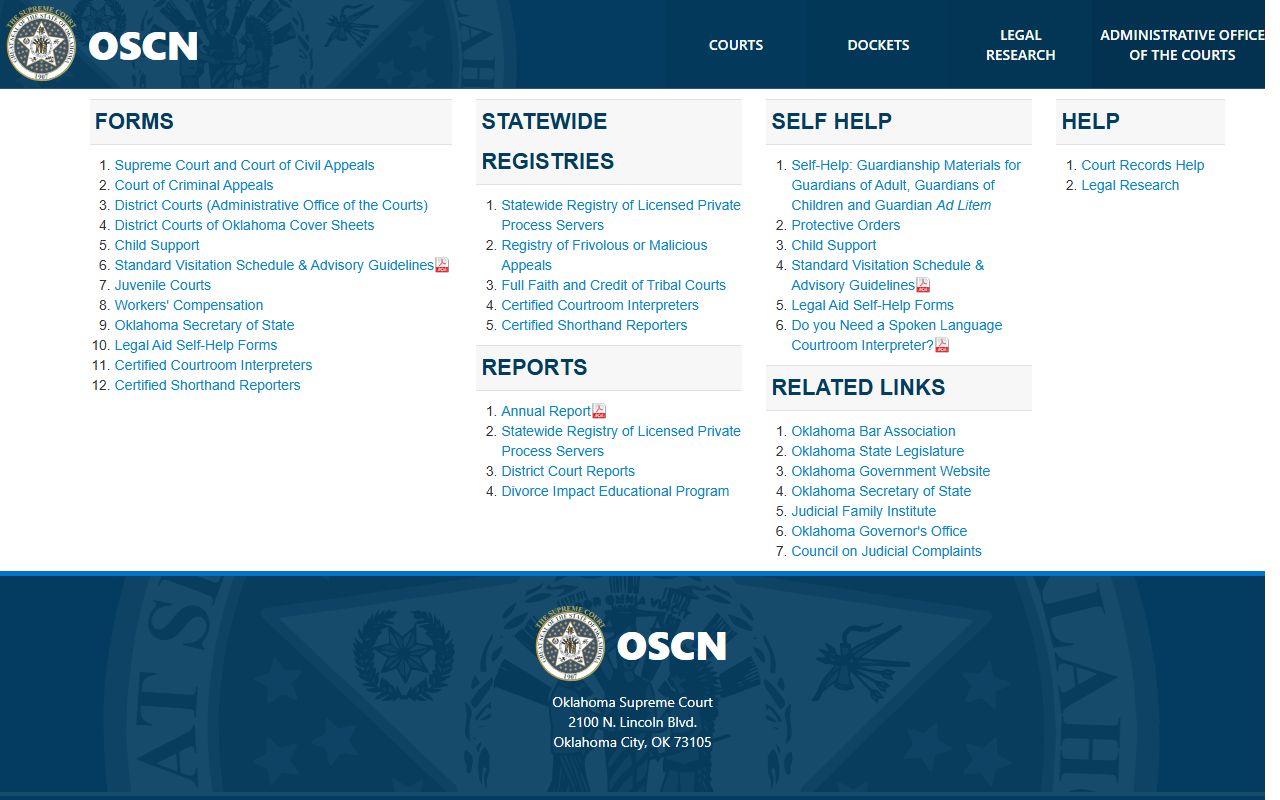
Task: Open Court Records Help link
Action: pyautogui.click(x=1142, y=165)
